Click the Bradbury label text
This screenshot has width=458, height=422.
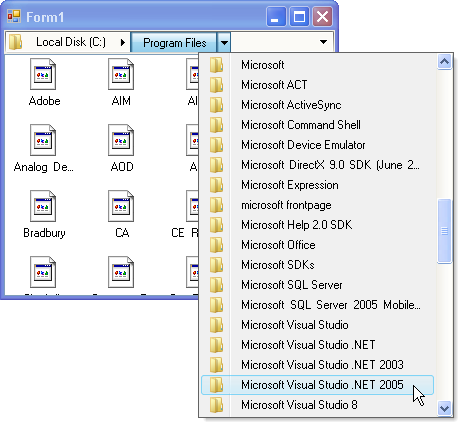point(44,233)
